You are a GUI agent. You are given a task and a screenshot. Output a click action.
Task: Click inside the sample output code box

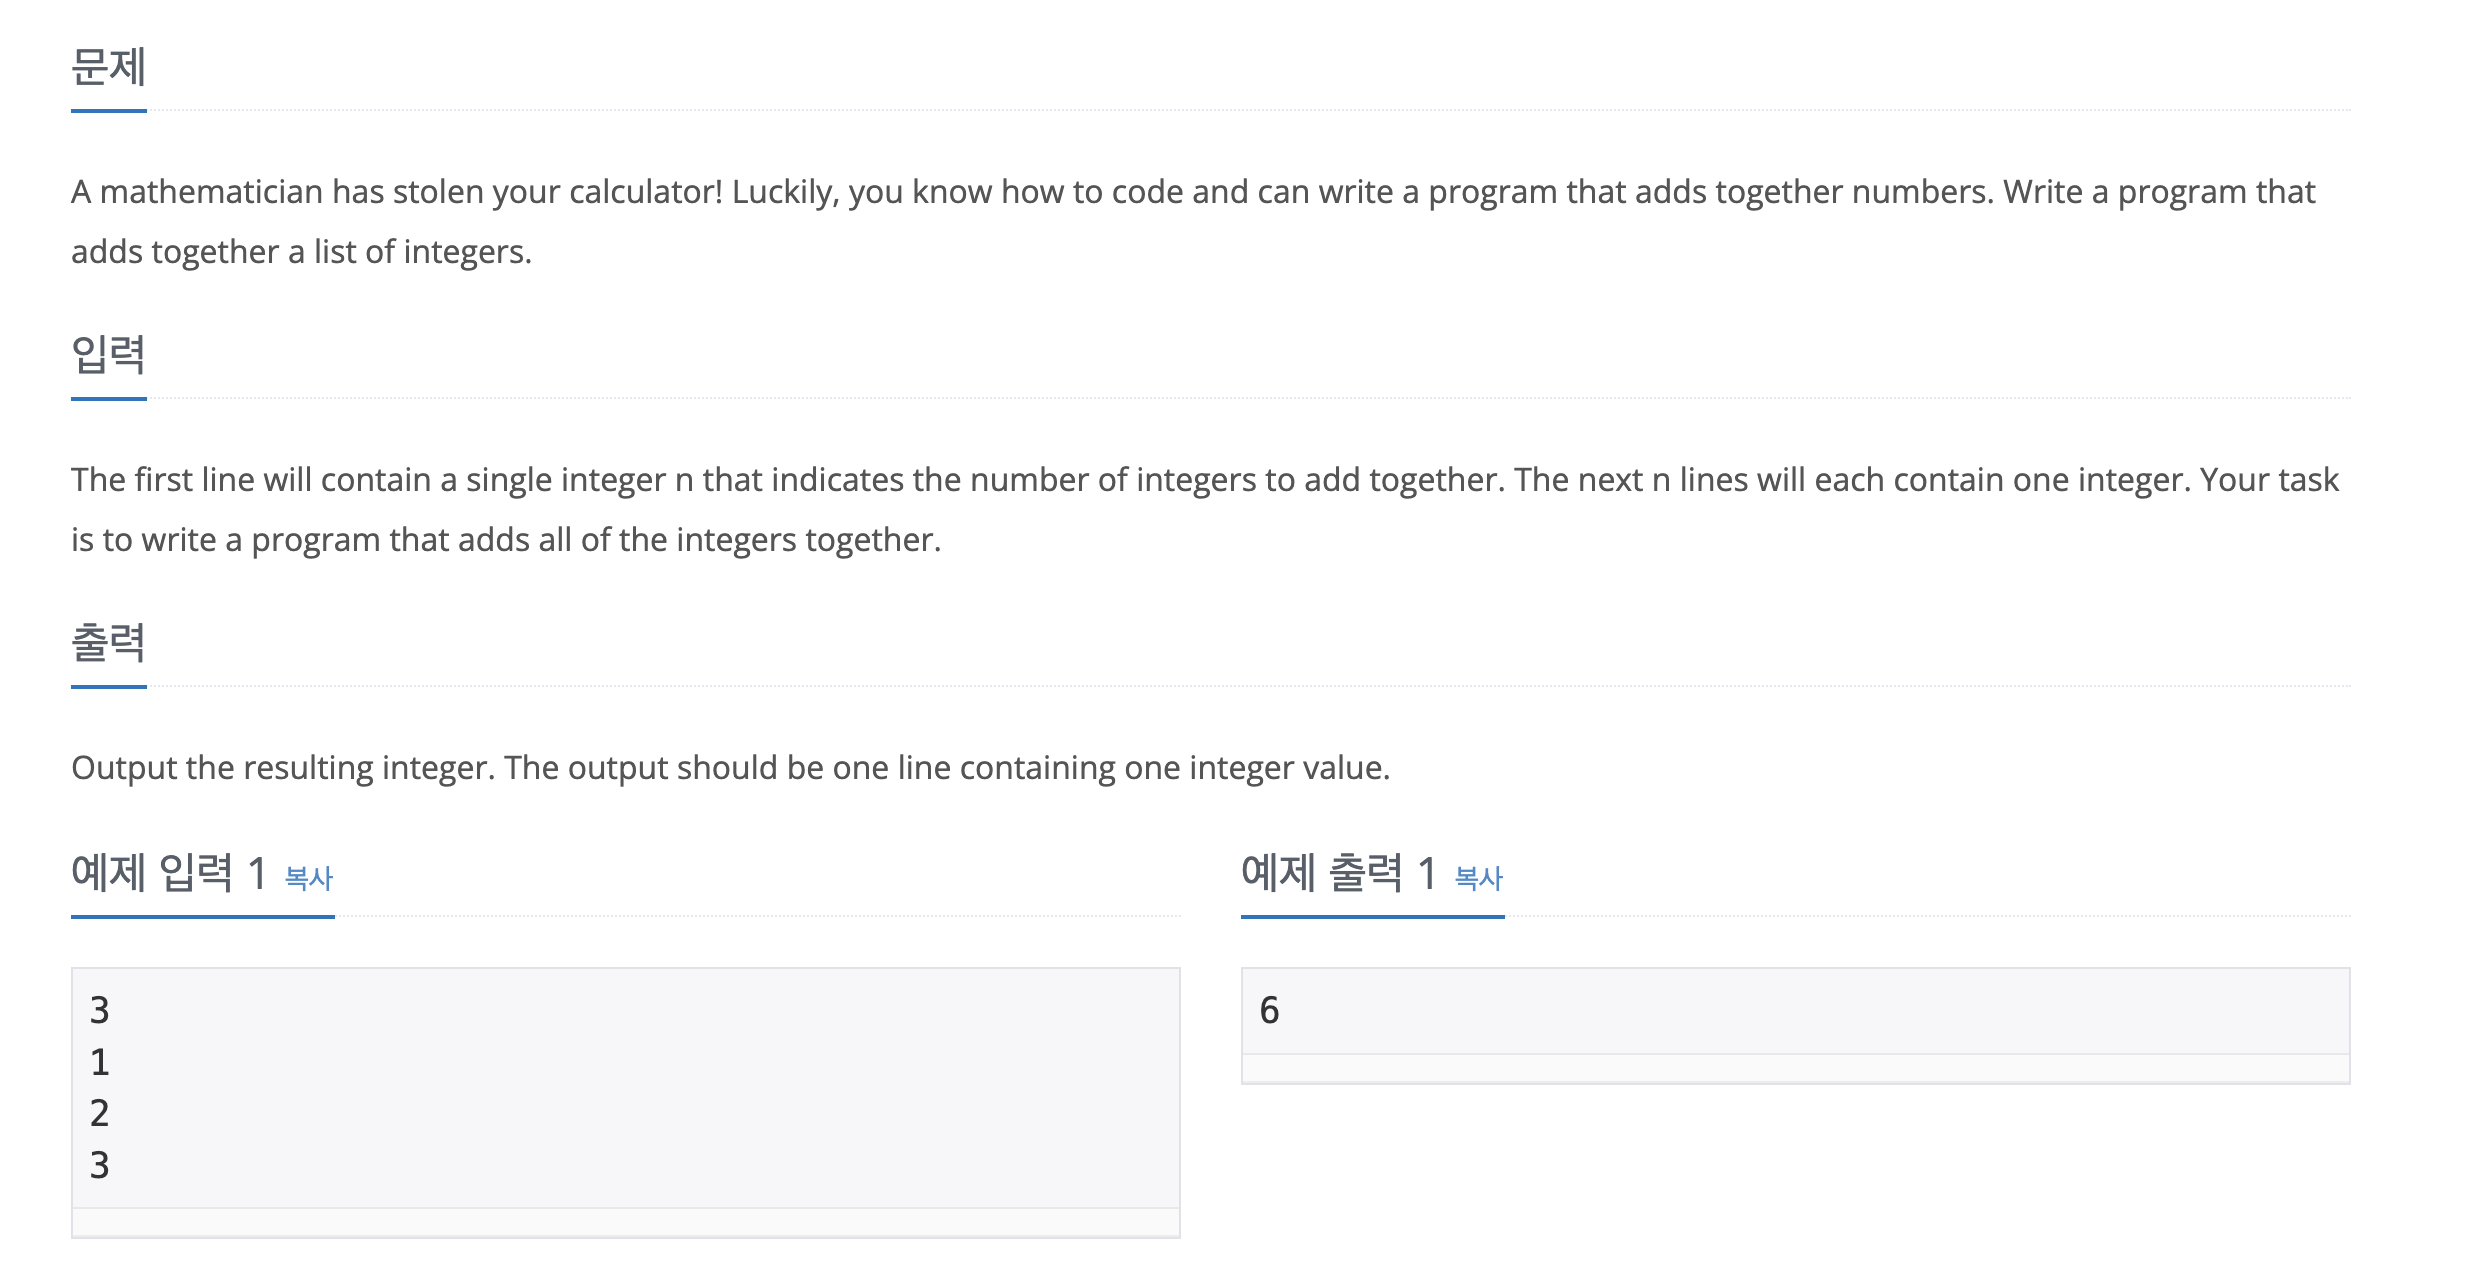[x=1795, y=1011]
